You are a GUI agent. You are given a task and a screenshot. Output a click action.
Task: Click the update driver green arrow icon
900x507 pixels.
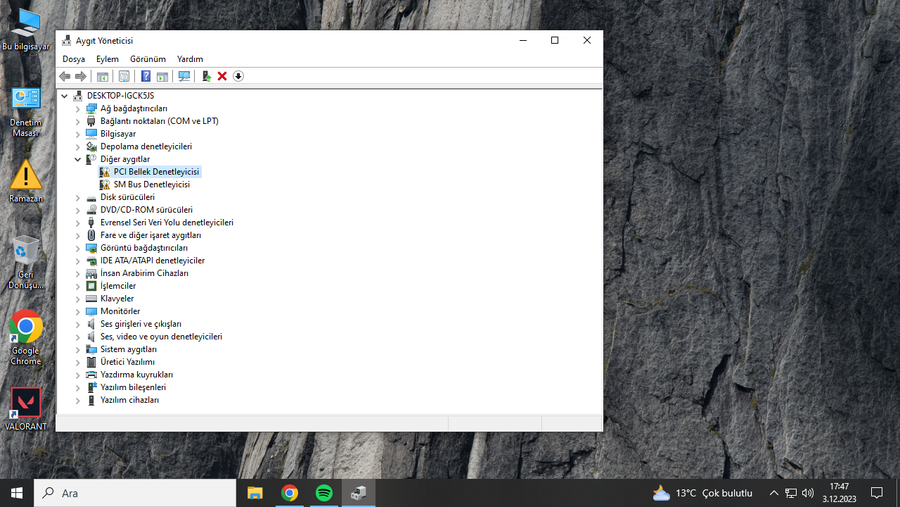click(x=206, y=76)
